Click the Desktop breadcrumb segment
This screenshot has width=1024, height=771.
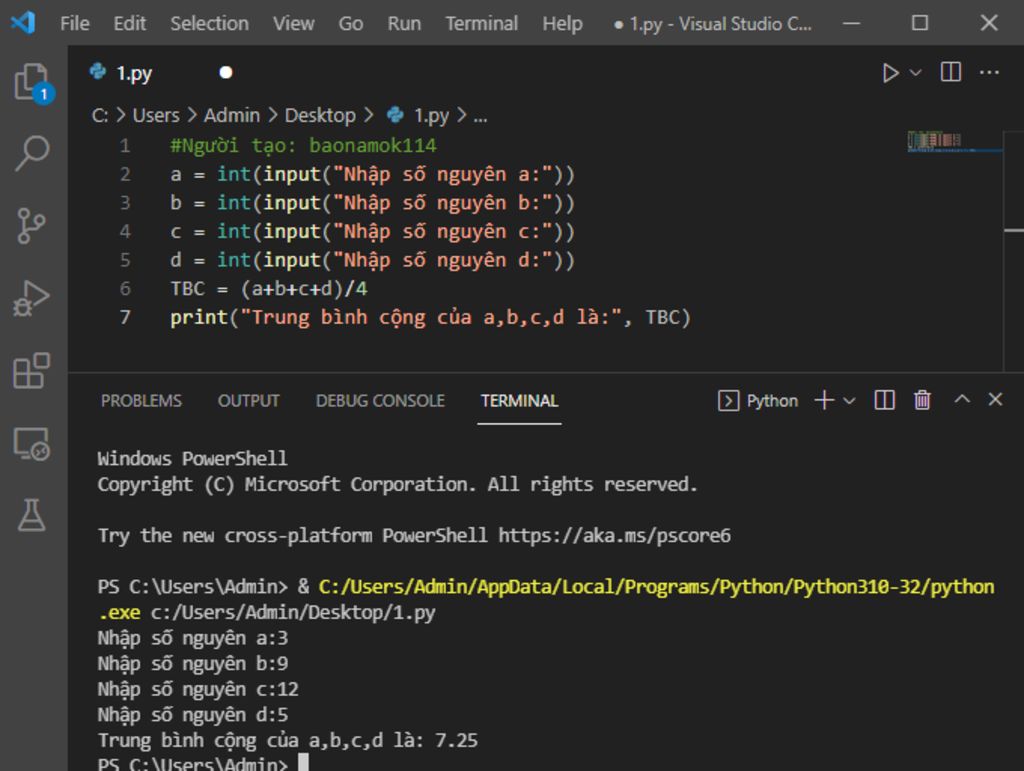pyautogui.click(x=320, y=116)
